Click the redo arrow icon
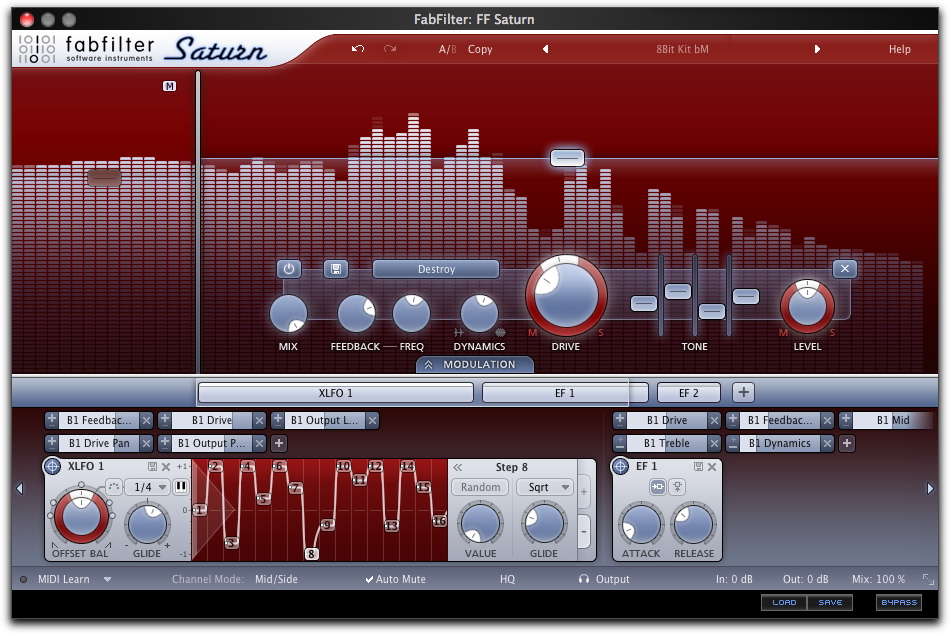Image resolution: width=950 pixels, height=634 pixels. click(390, 48)
